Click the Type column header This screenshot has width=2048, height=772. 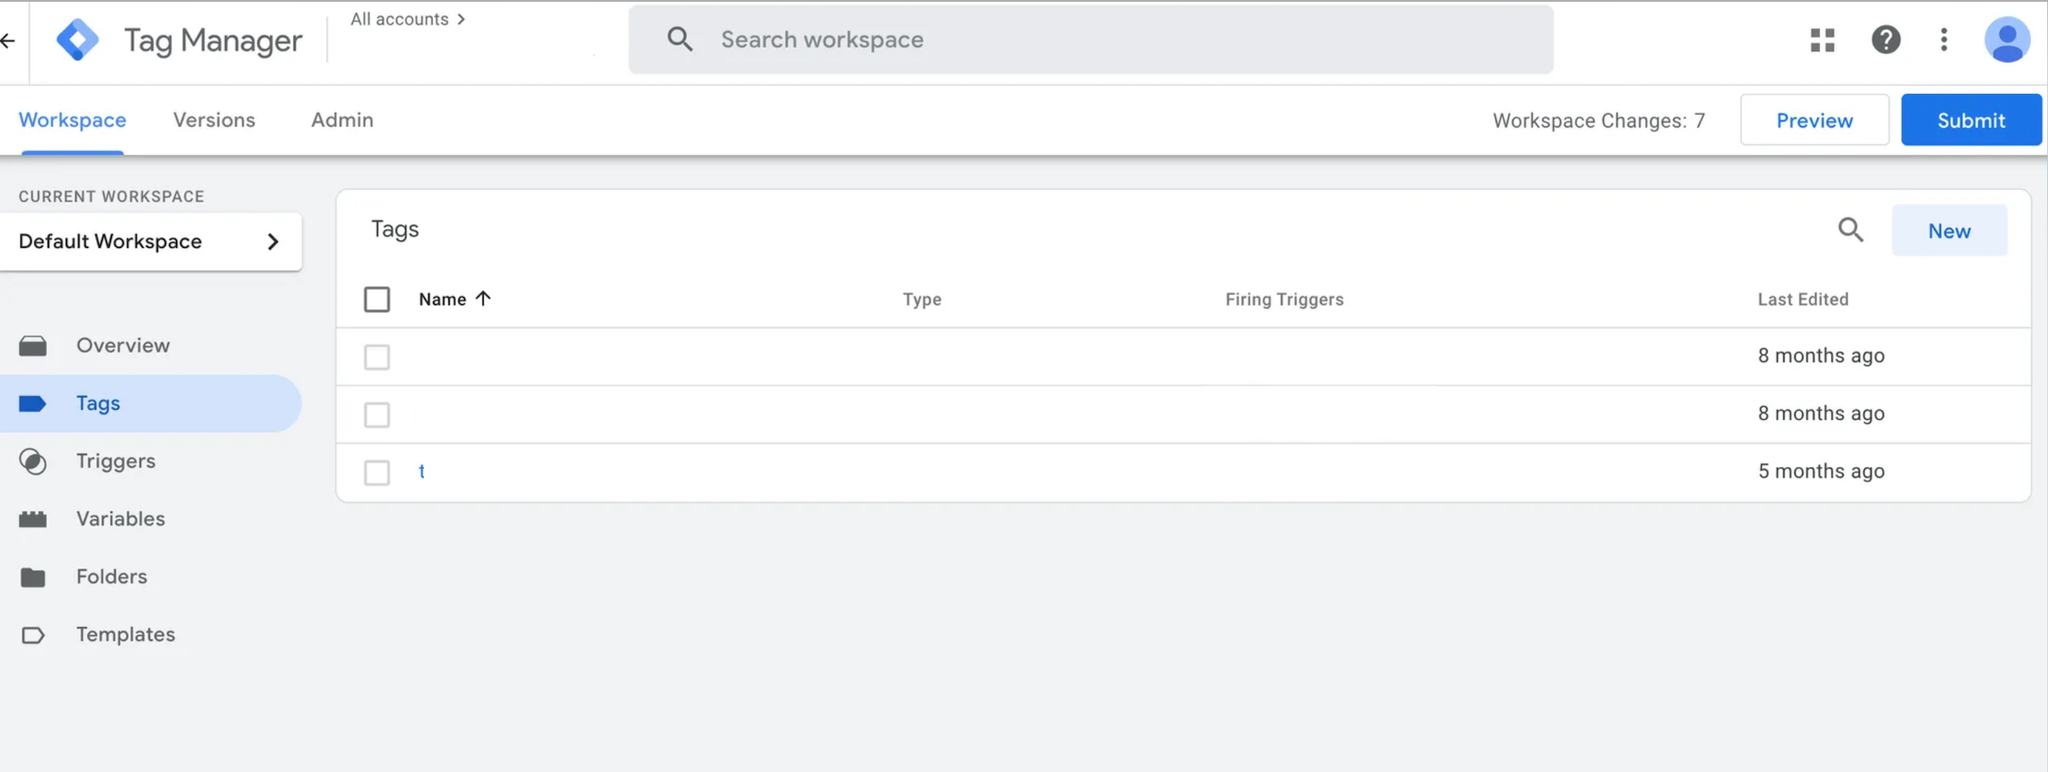922,299
